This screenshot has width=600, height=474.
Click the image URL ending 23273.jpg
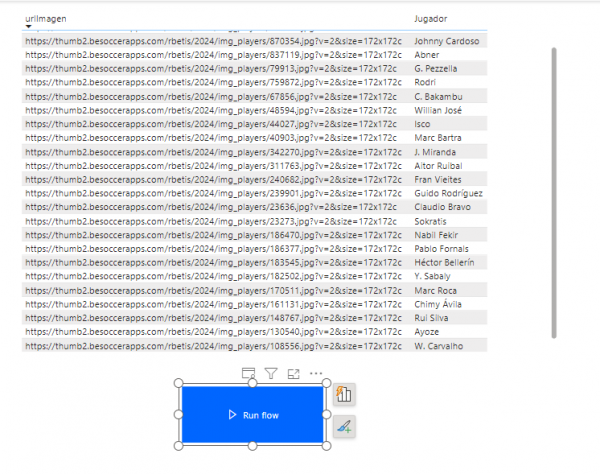[211, 221]
